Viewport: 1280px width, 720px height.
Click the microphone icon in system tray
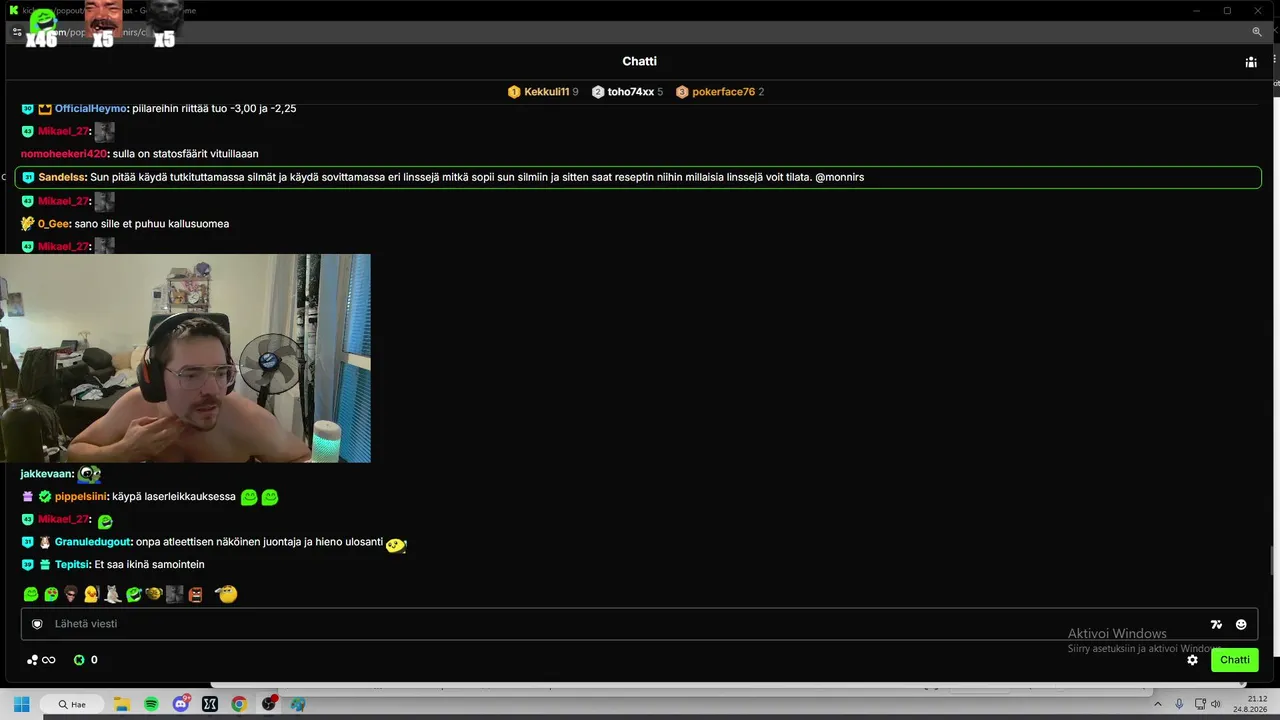1180,704
